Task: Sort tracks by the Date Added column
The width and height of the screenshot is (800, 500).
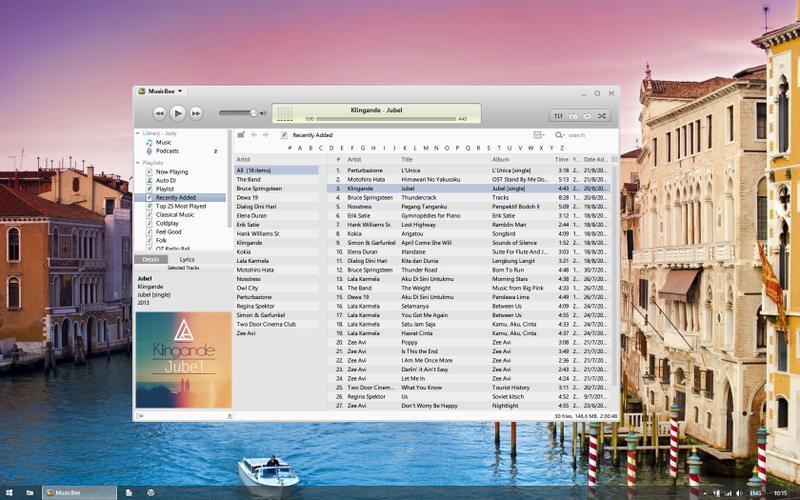Action: pyautogui.click(x=595, y=160)
